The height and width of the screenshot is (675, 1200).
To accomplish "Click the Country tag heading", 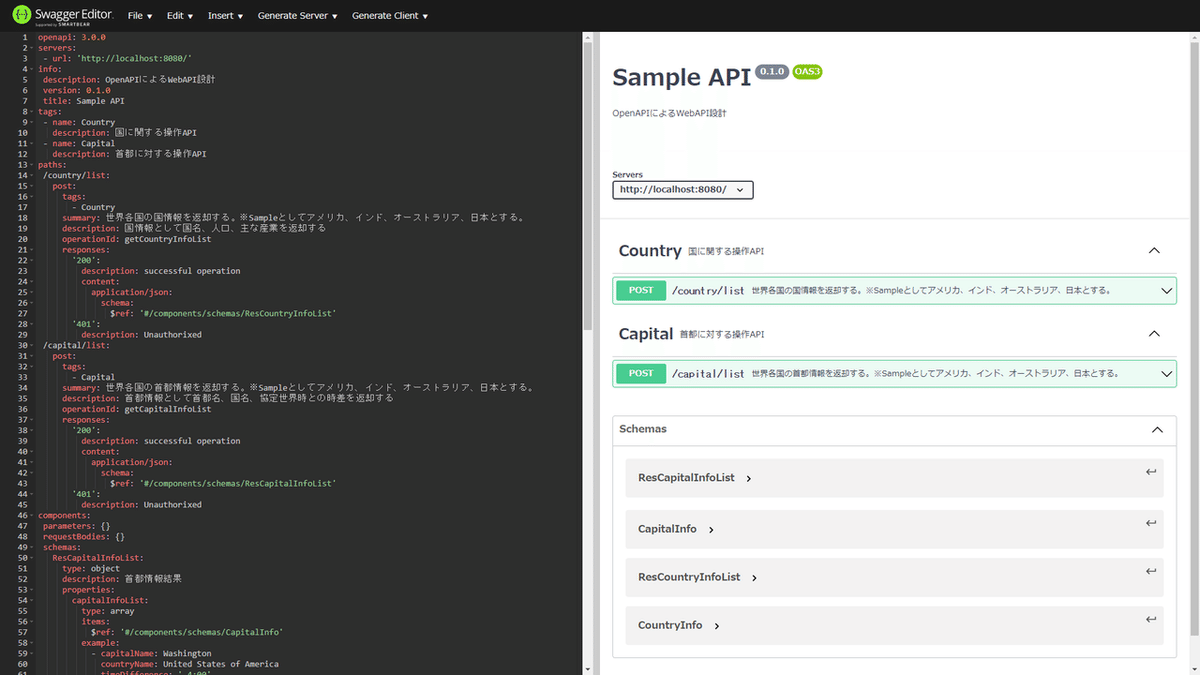I will 650,251.
